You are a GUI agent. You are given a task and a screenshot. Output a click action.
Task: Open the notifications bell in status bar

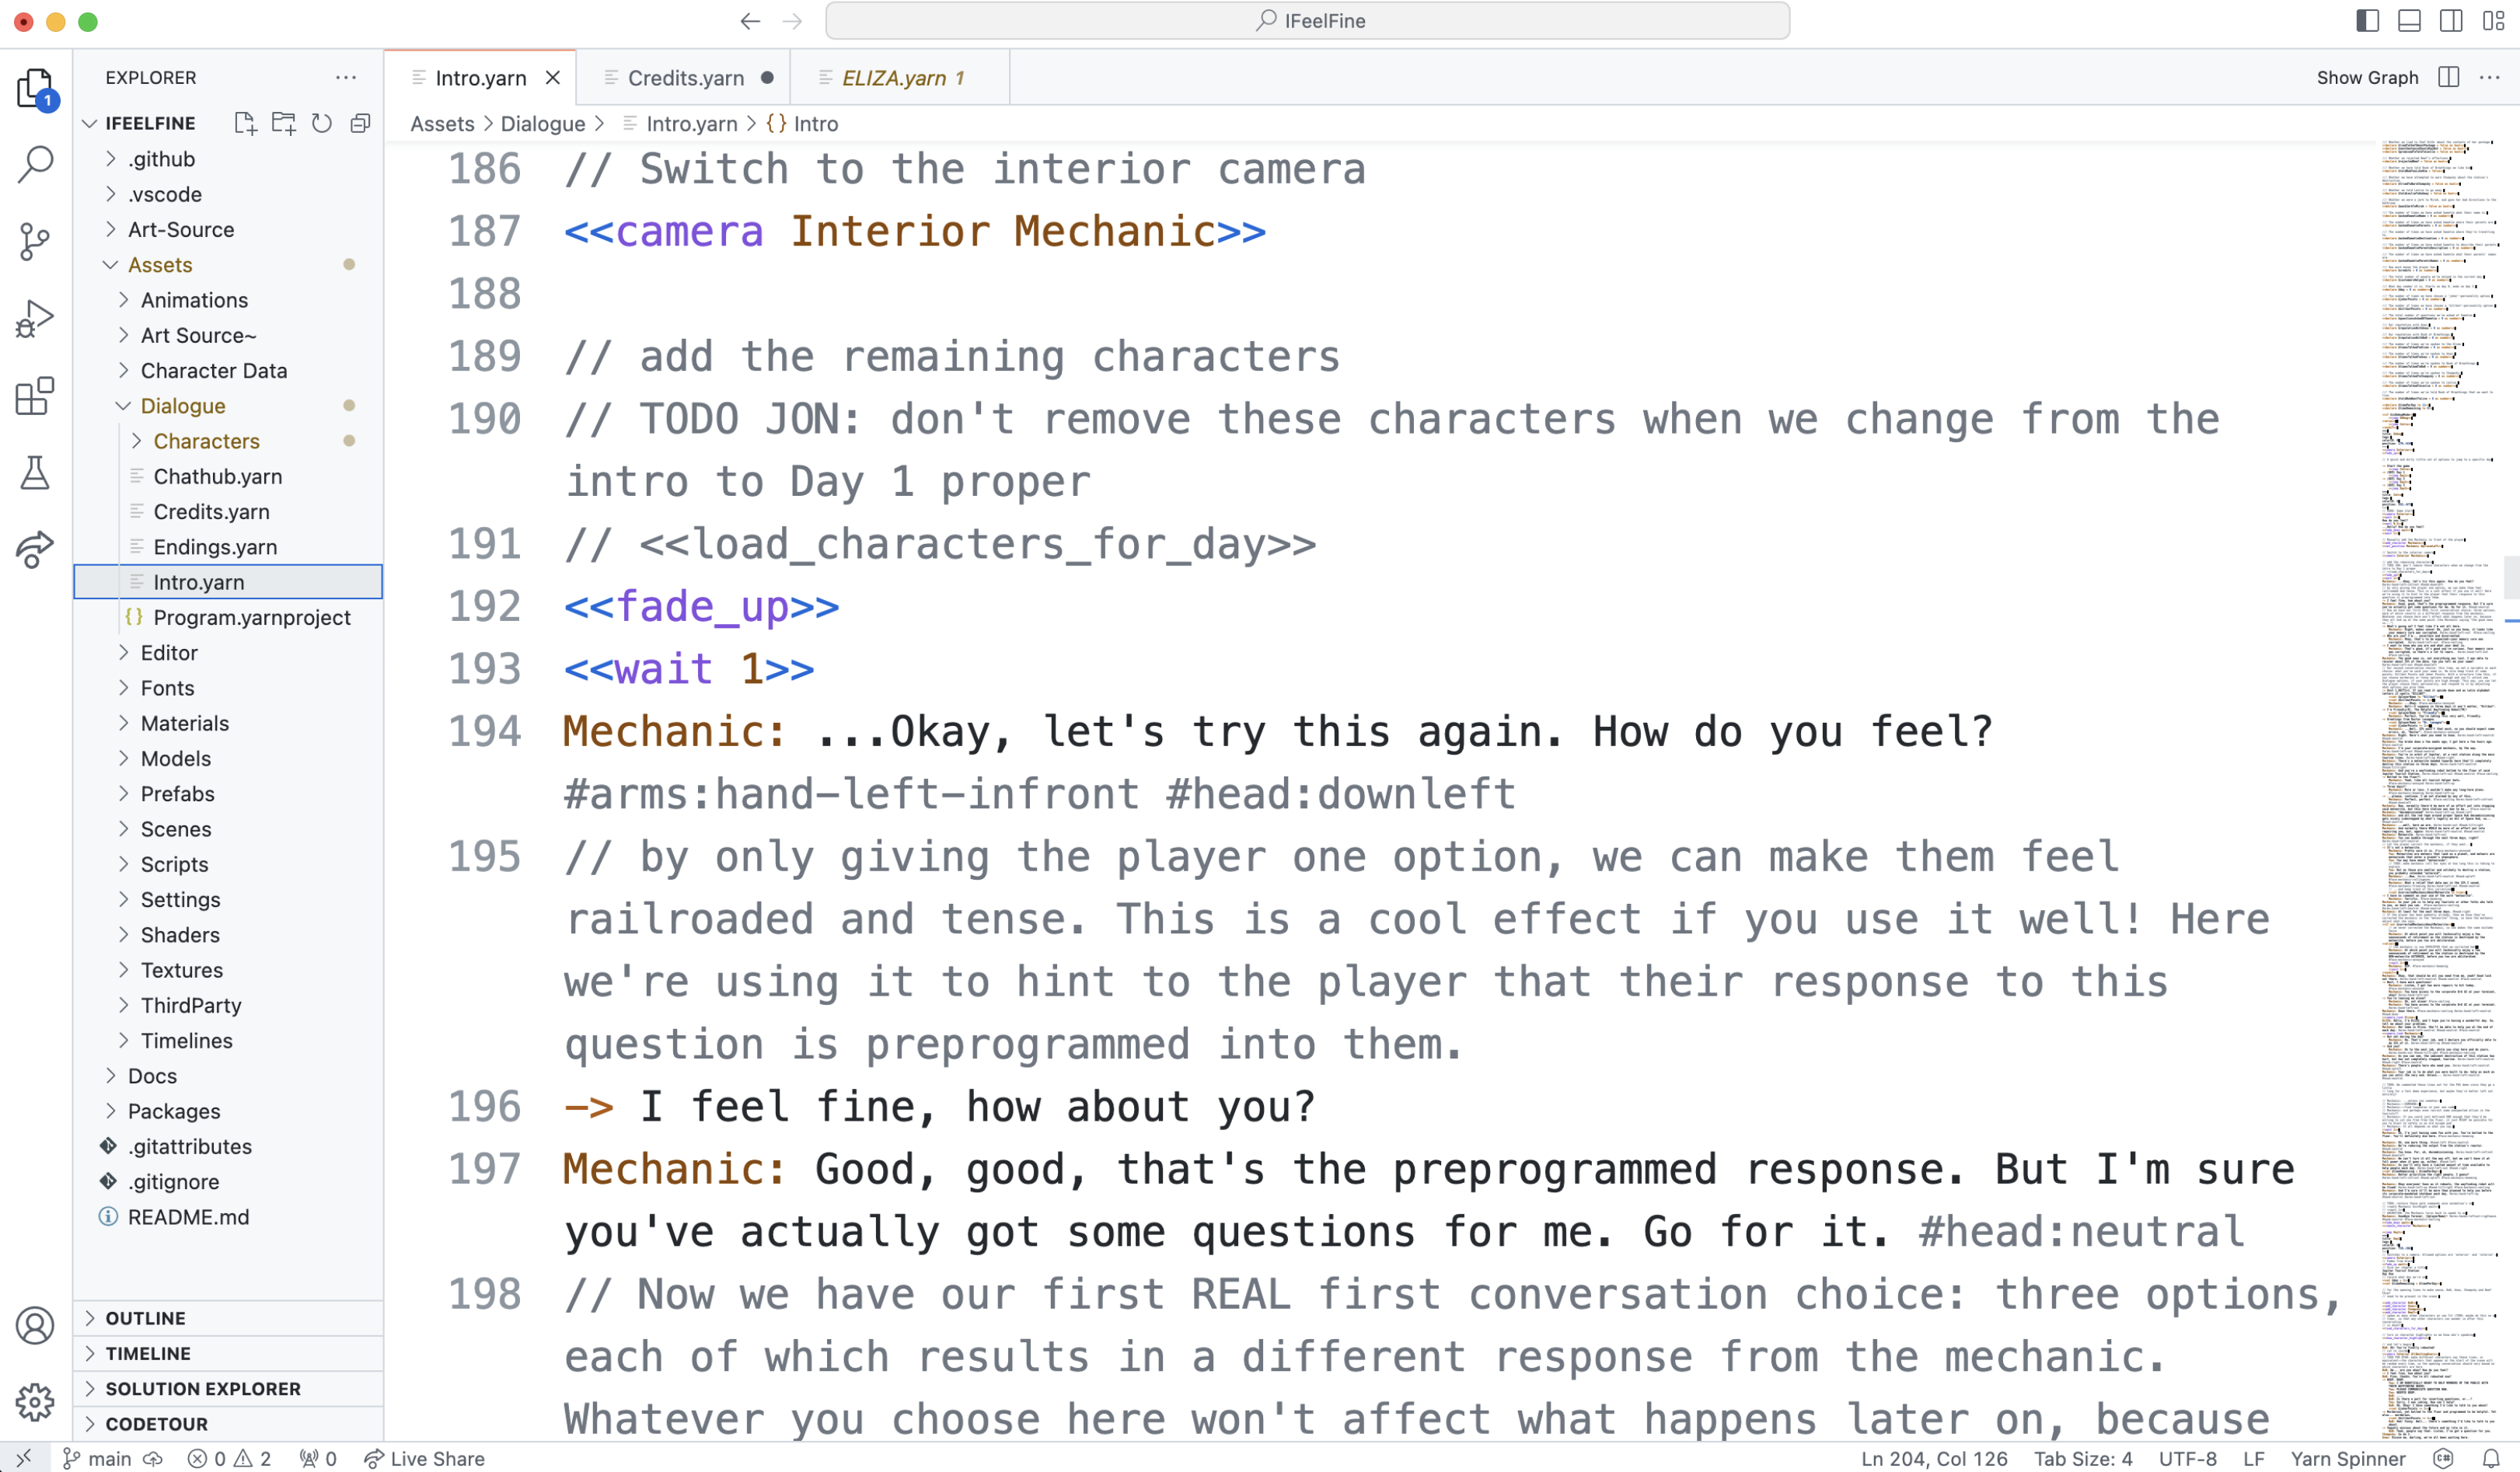click(x=2491, y=1458)
